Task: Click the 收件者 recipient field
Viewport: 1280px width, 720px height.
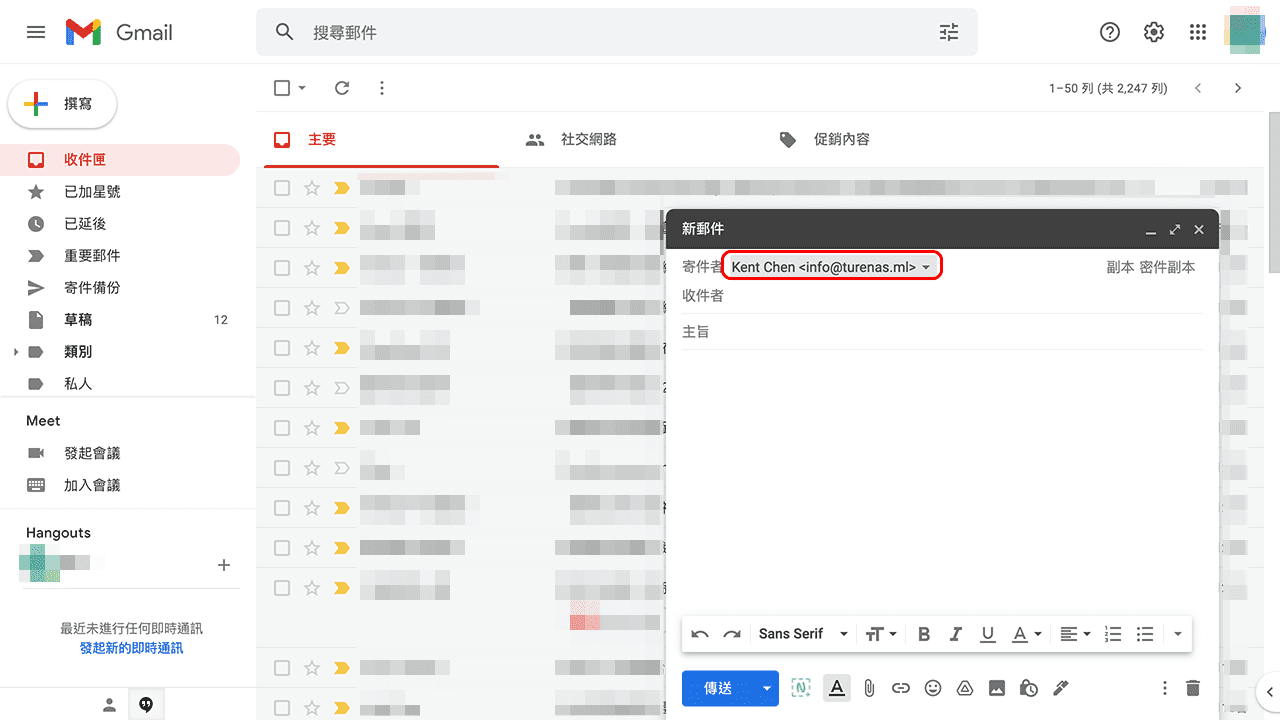Action: pyautogui.click(x=900, y=296)
